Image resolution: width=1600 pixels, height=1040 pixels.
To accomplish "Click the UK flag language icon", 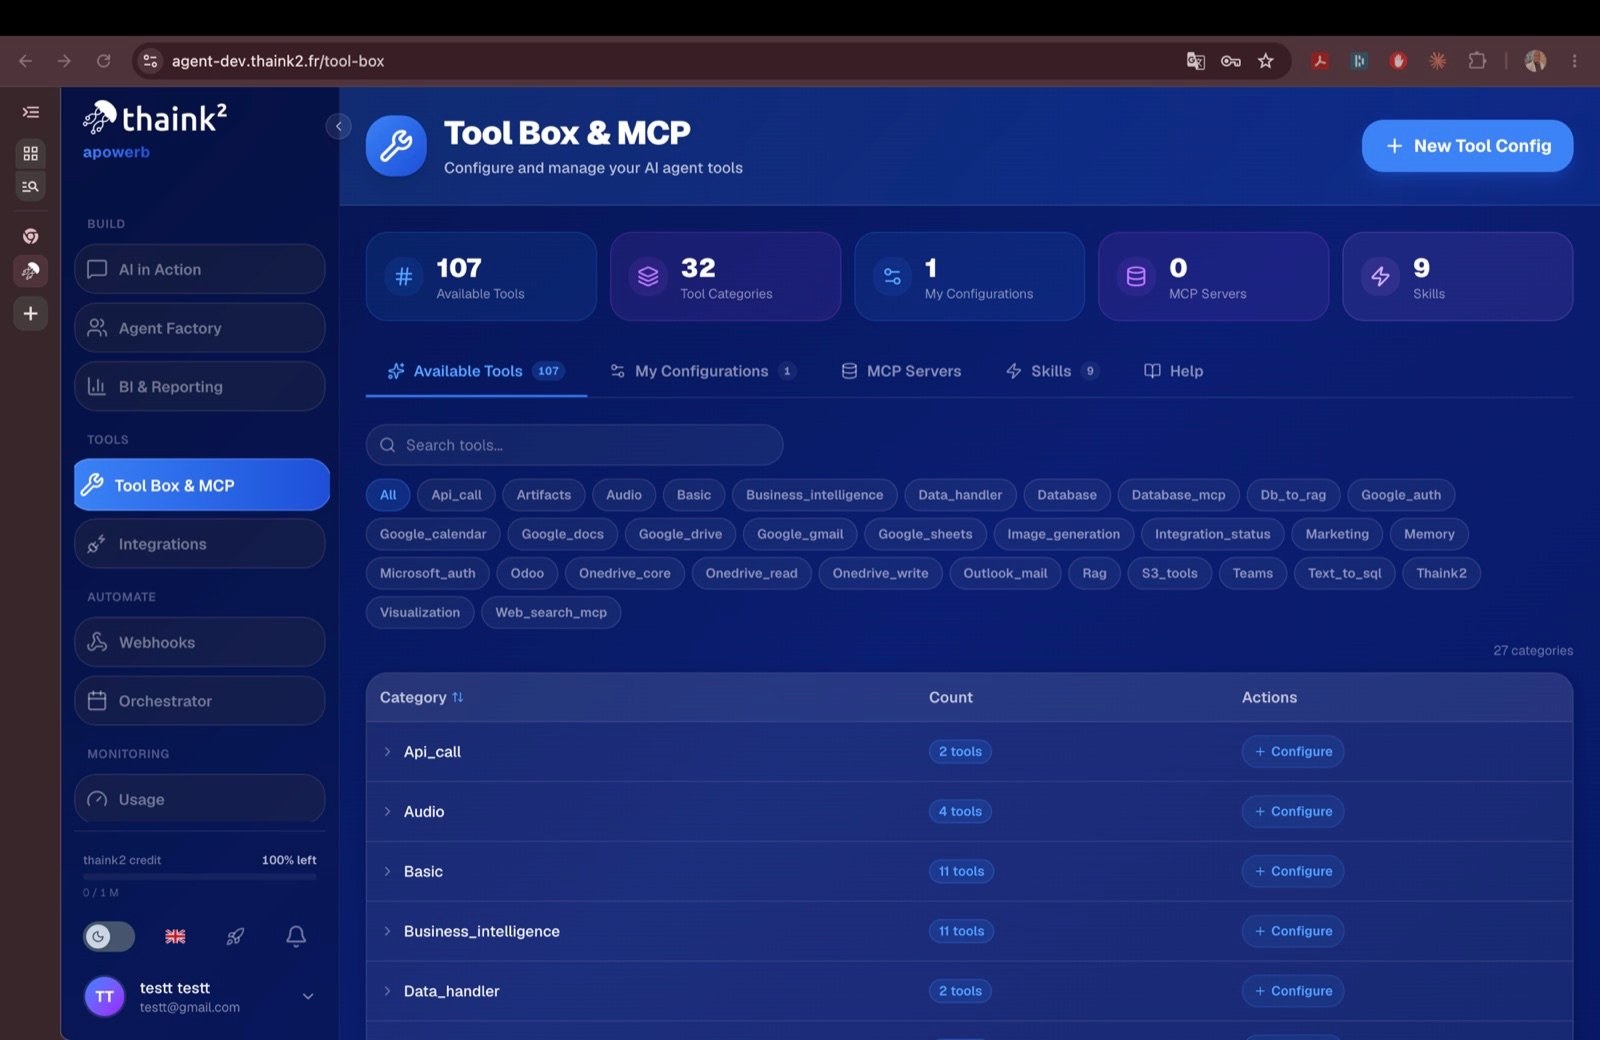I will pos(175,937).
